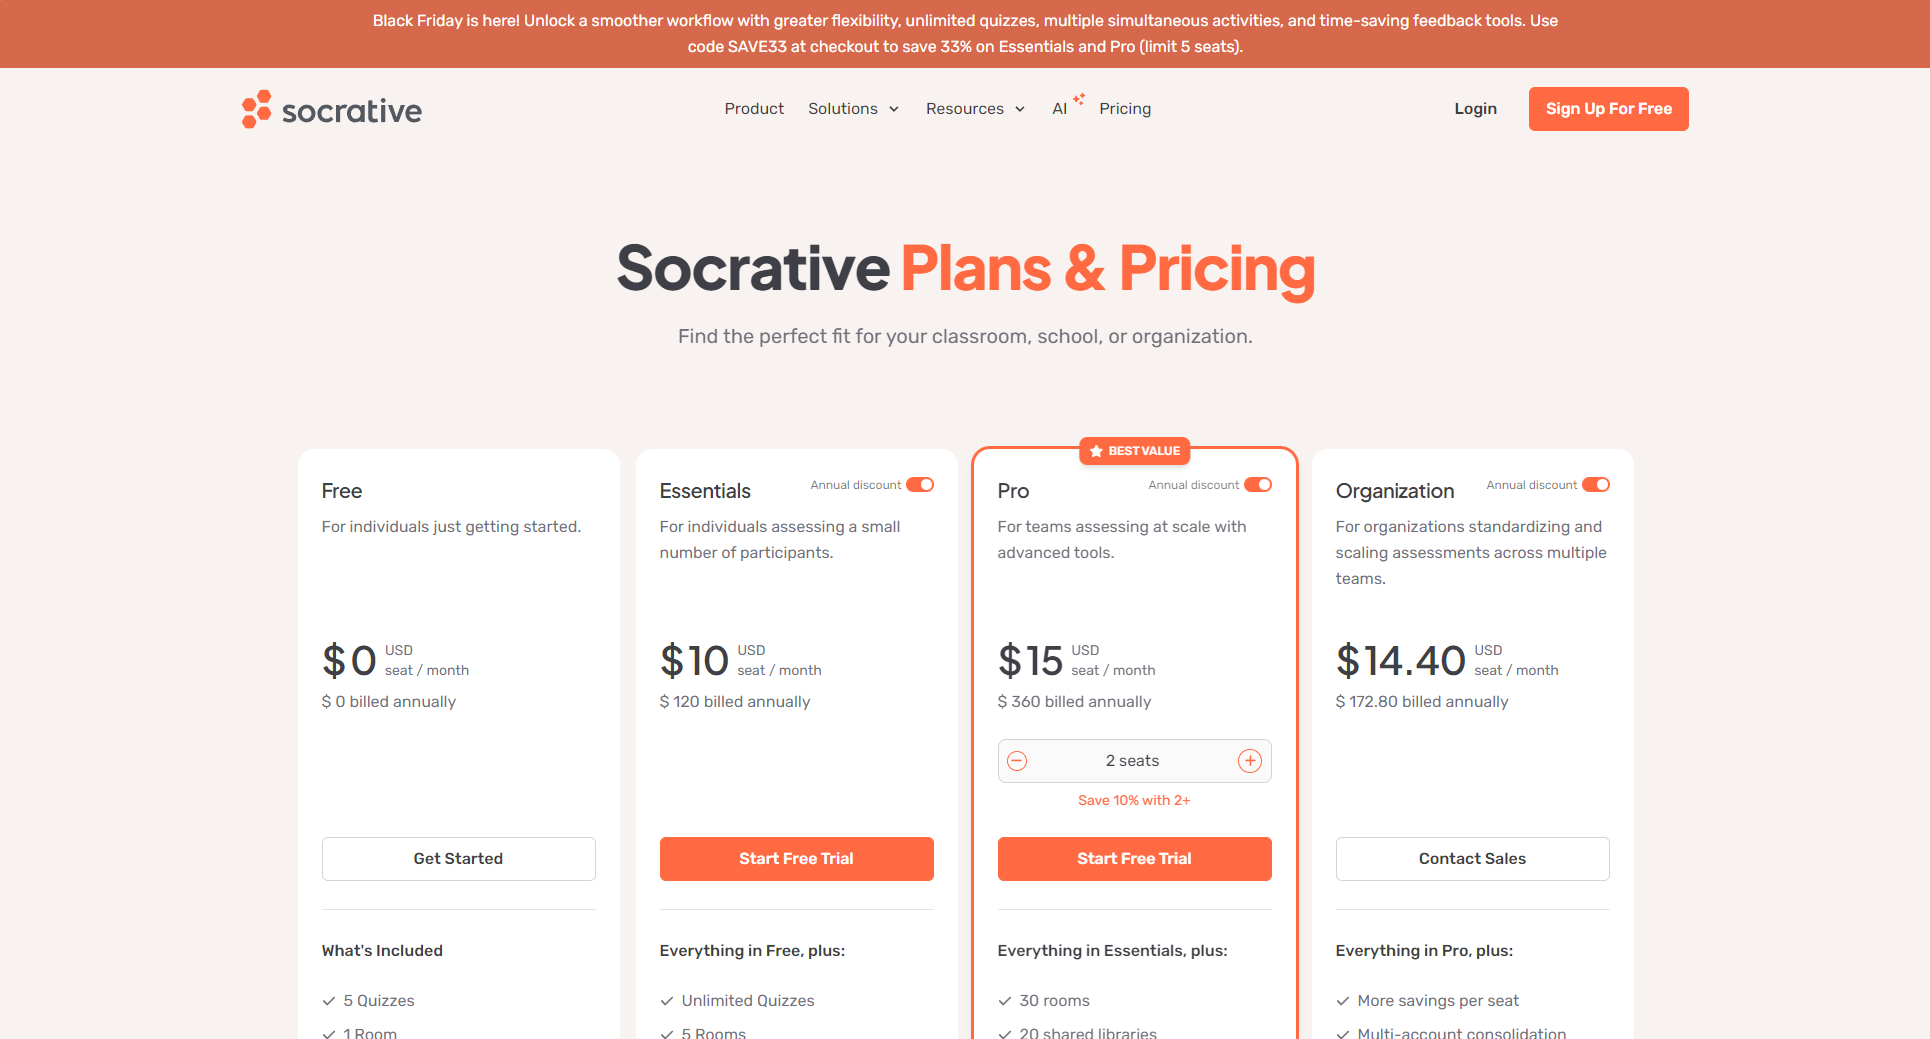Click the 2 seats quantity field
The image size is (1930, 1039).
coord(1133,761)
